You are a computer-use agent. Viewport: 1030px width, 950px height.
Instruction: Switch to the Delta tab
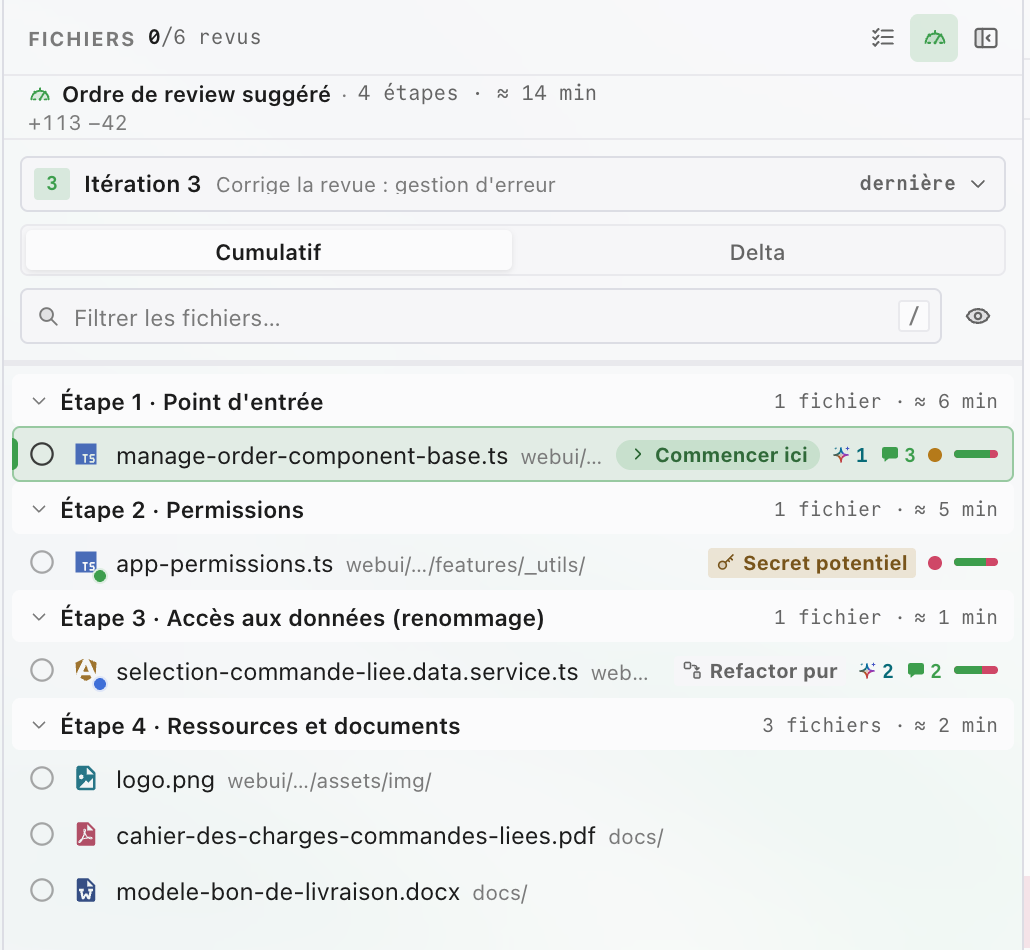click(757, 252)
